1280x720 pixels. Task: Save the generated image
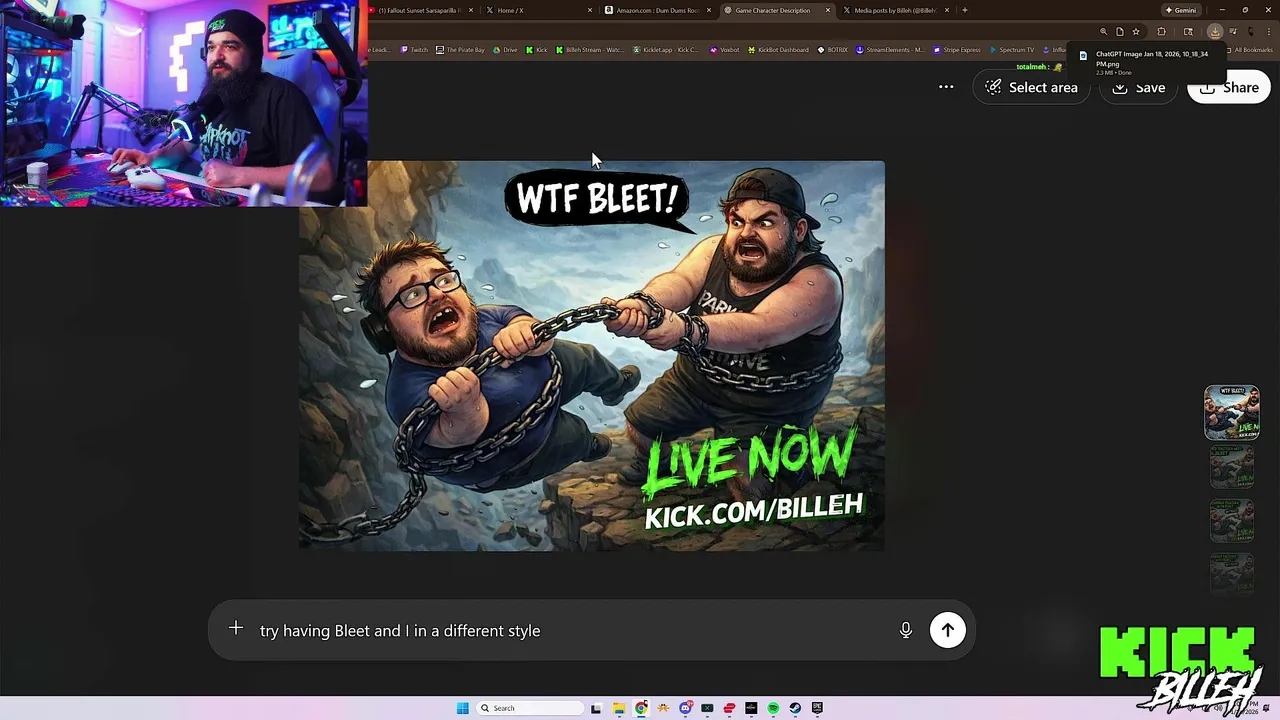click(x=1139, y=87)
